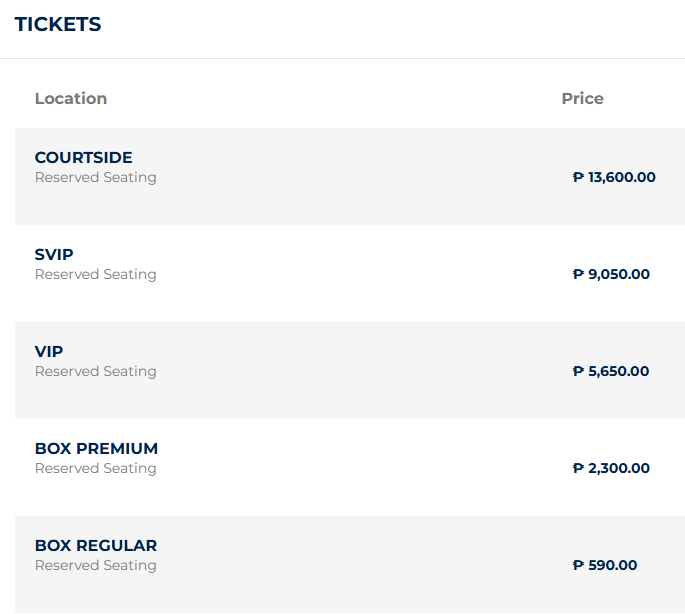Select the COURTSIDE ticket row

click(350, 177)
